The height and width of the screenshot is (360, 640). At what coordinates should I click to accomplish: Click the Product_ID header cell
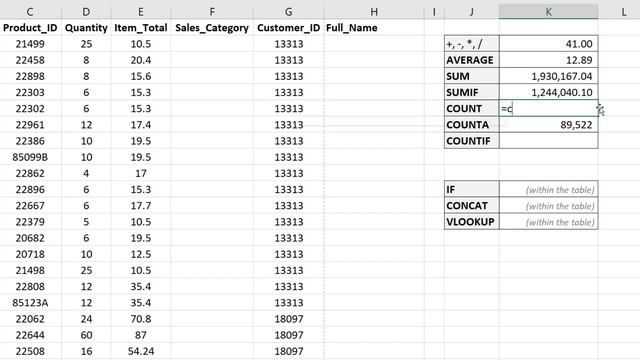tap(30, 28)
